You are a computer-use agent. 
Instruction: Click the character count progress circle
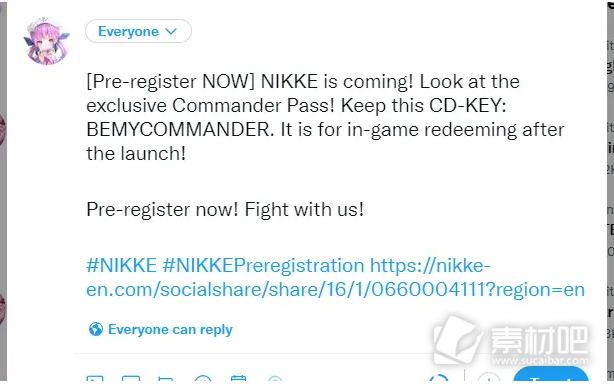click(x=439, y=378)
